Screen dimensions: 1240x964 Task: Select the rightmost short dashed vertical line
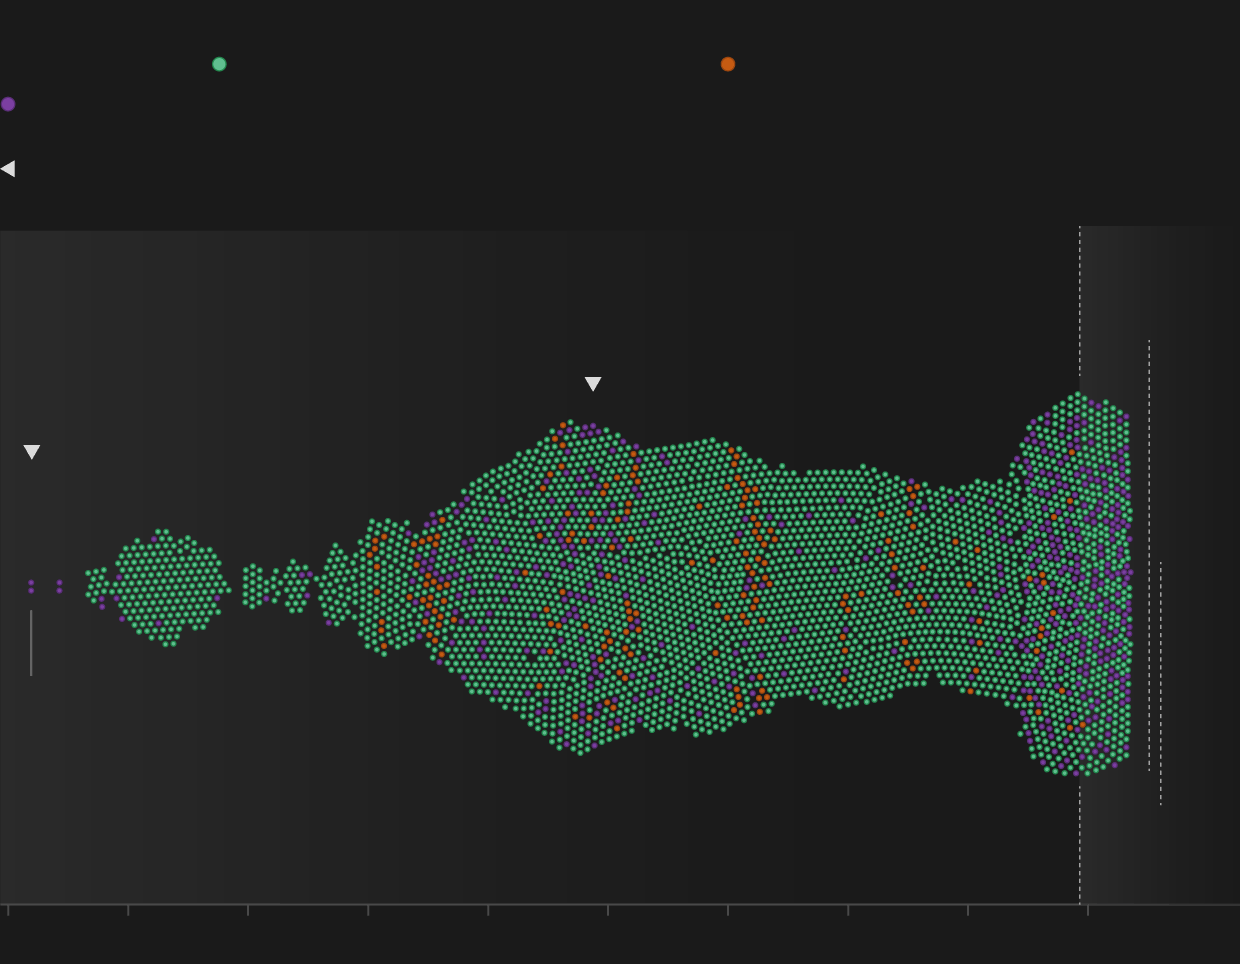tap(1161, 700)
